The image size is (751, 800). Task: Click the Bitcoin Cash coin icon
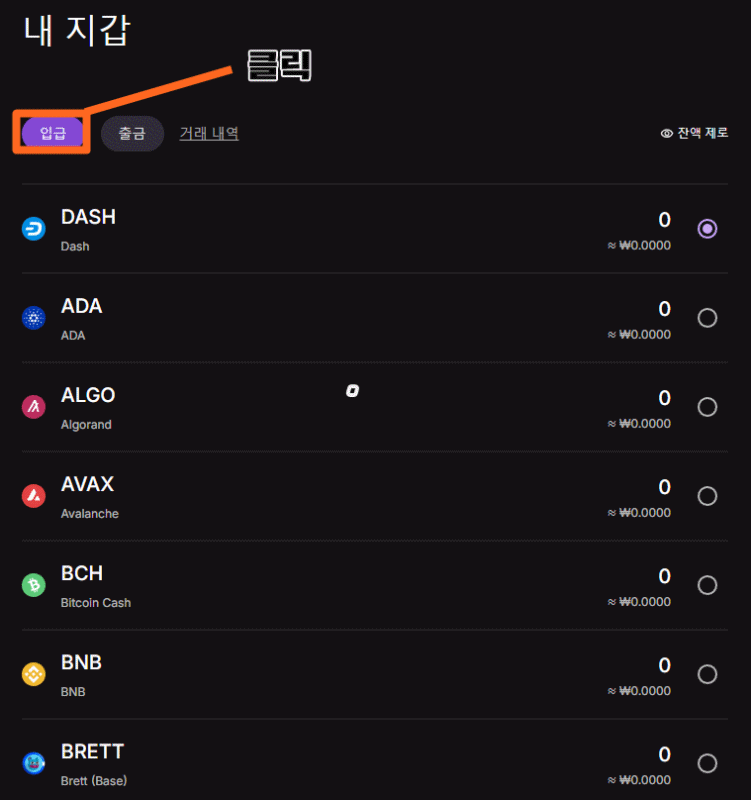(x=34, y=585)
